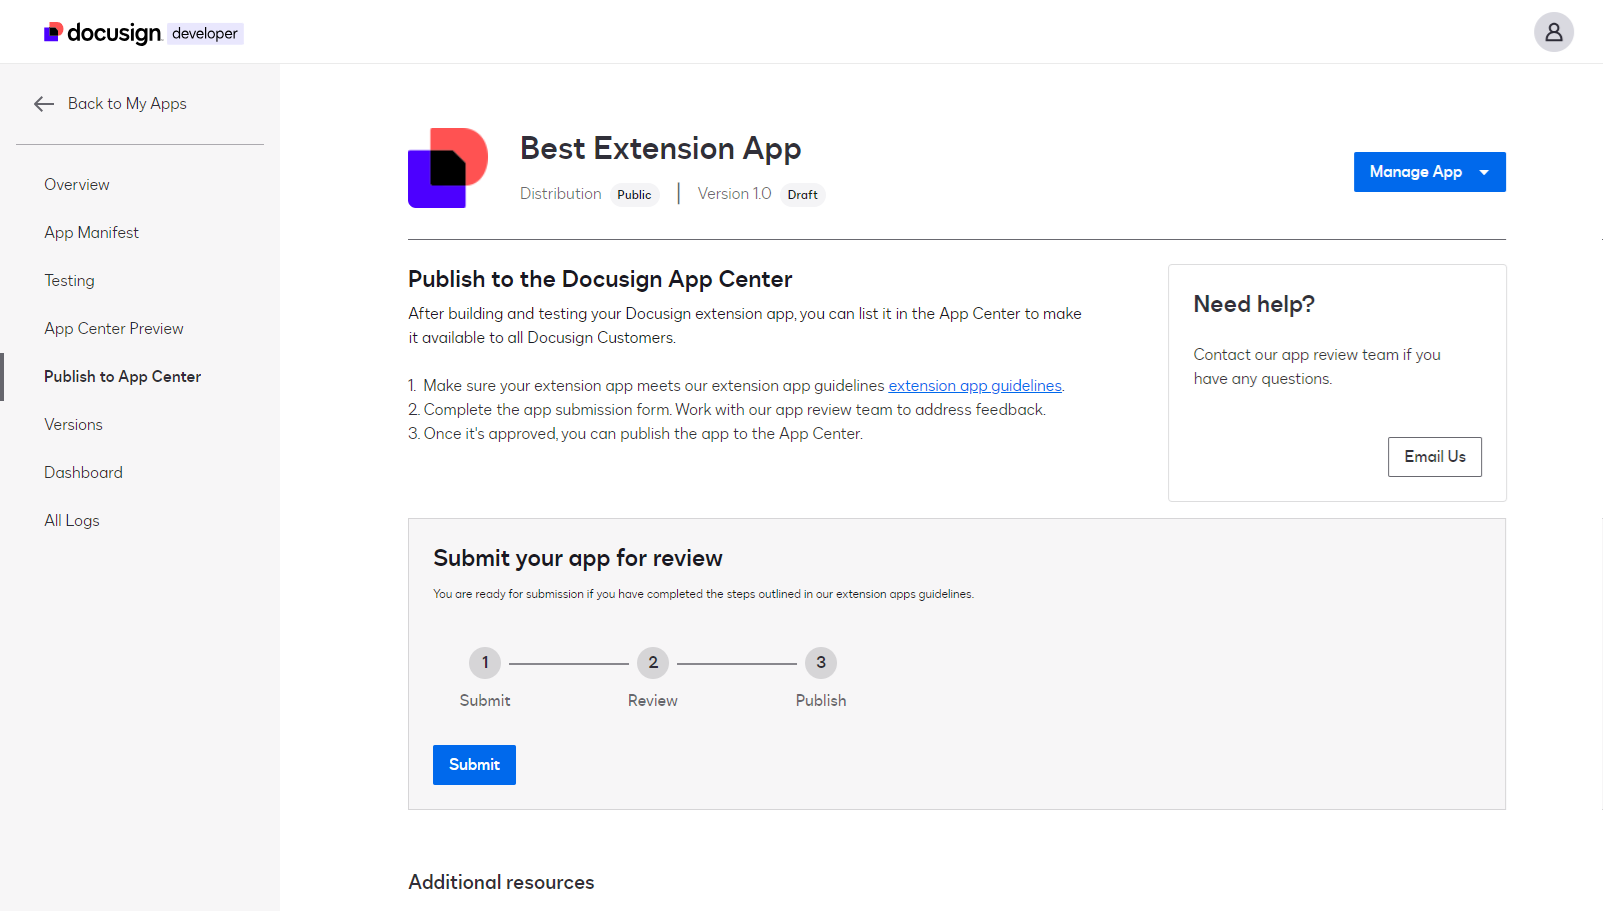Click step 1 Submit circle
Screen dimensions: 1603x911
(x=485, y=663)
